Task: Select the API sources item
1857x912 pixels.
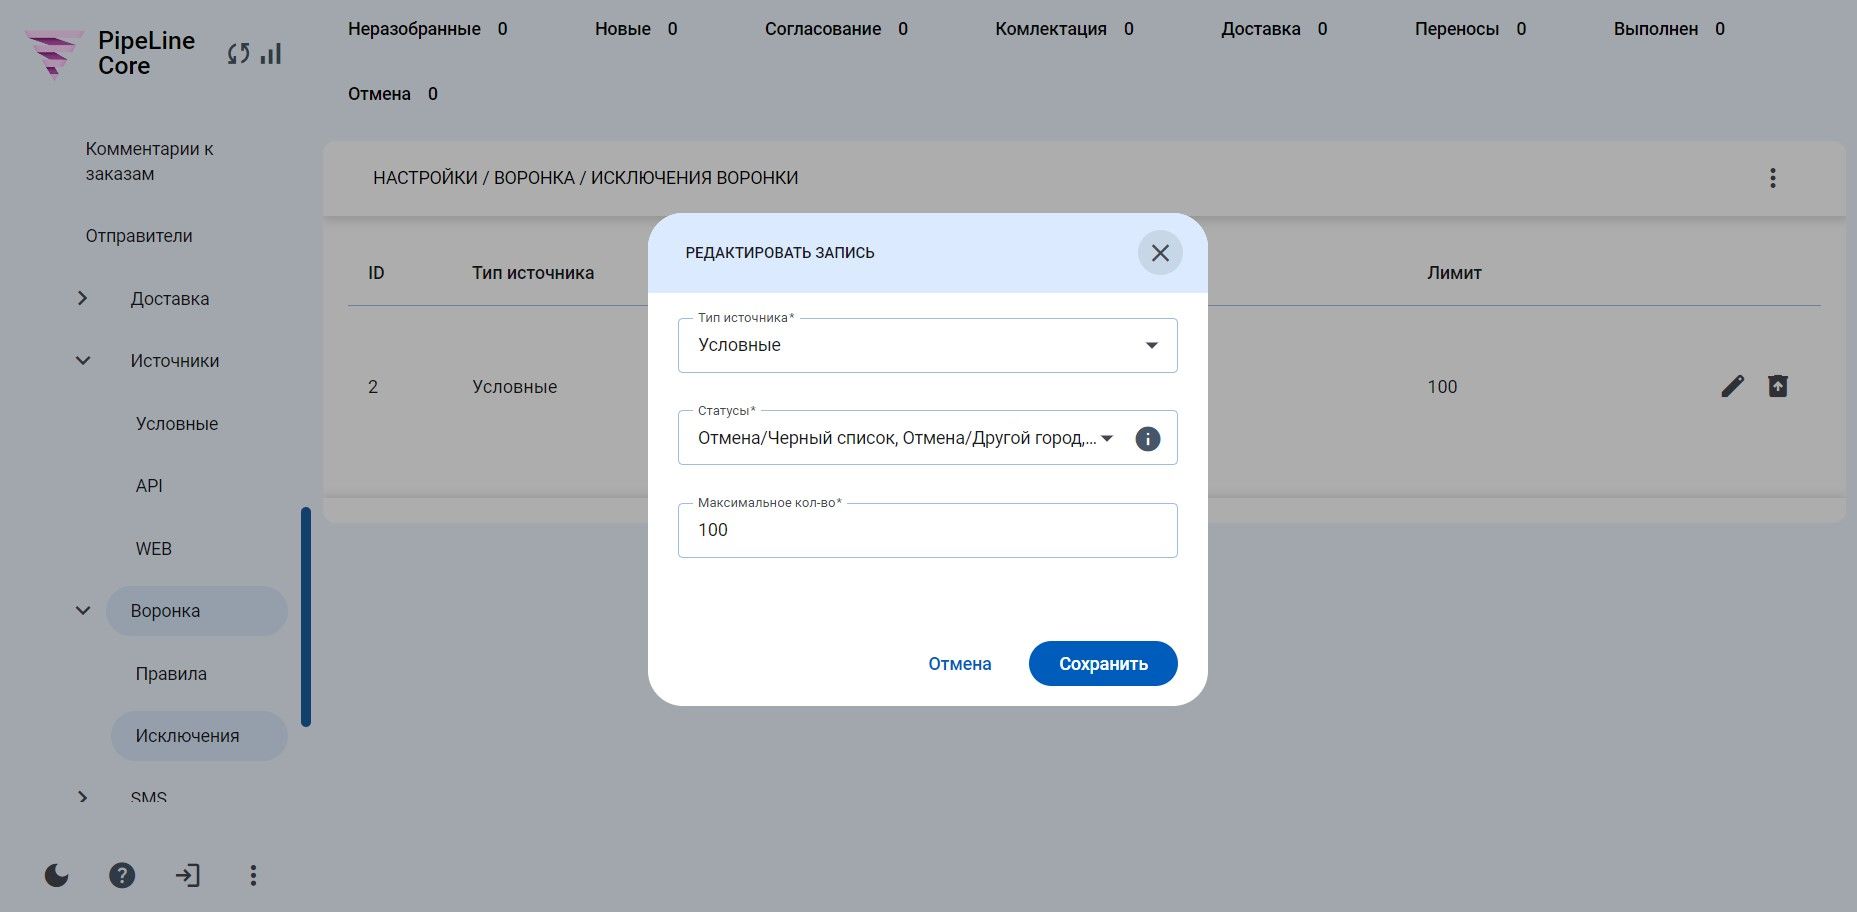Action: (149, 486)
